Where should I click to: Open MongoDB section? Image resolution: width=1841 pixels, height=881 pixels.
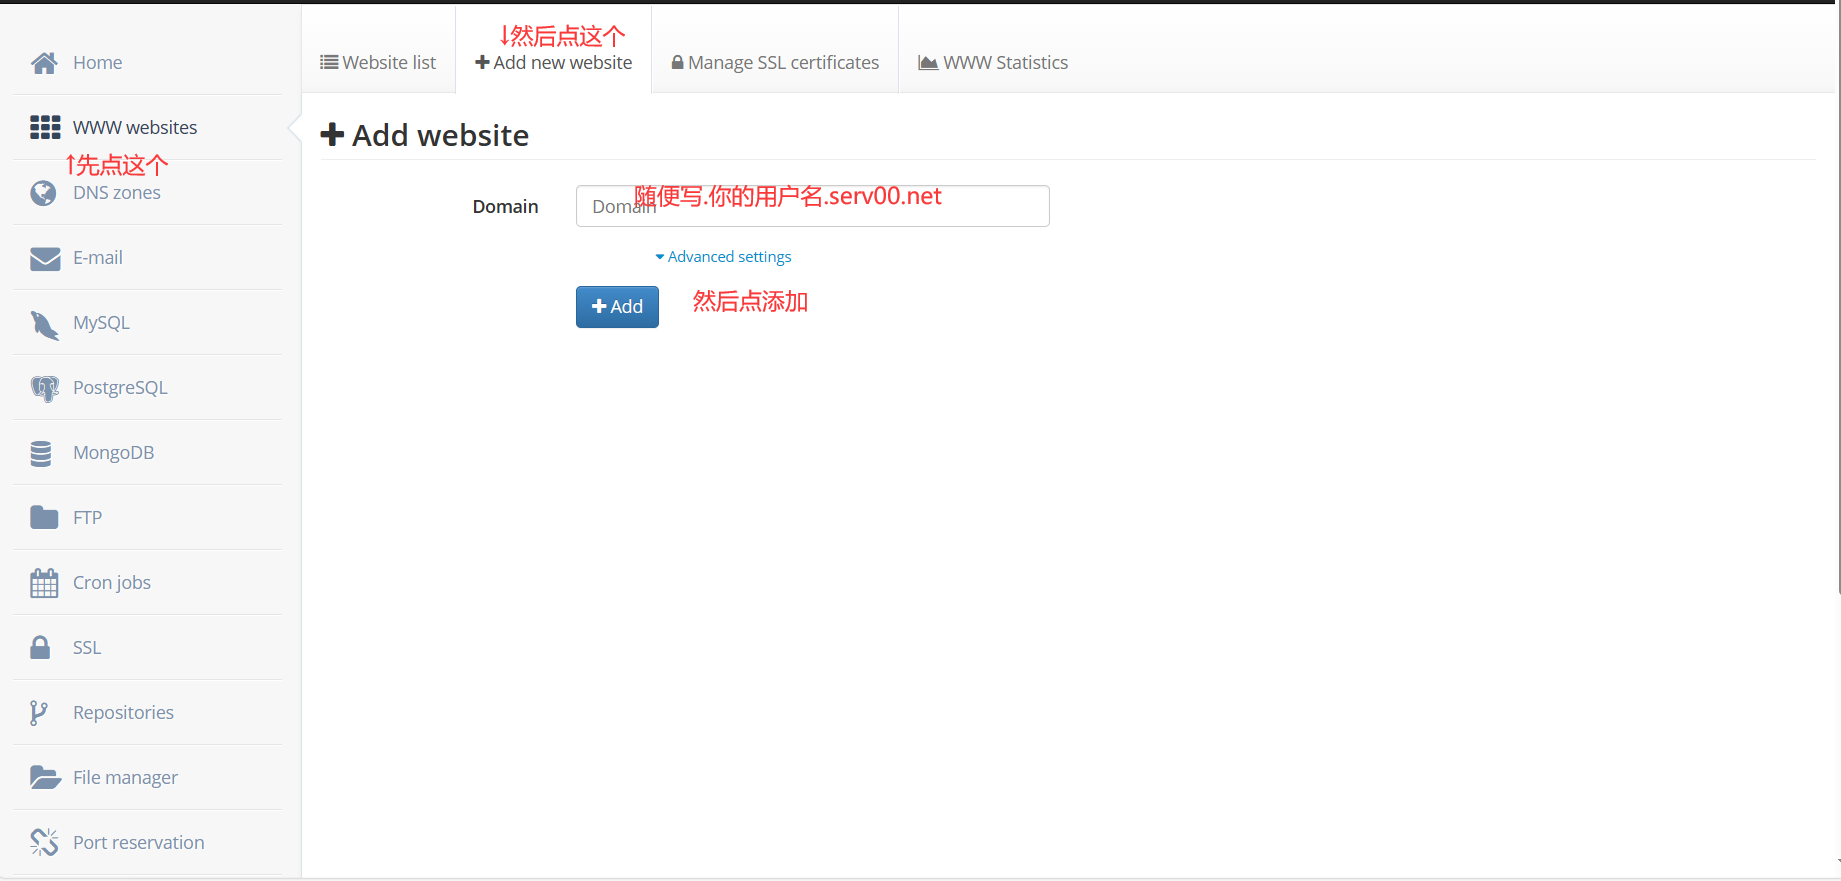[x=148, y=452]
